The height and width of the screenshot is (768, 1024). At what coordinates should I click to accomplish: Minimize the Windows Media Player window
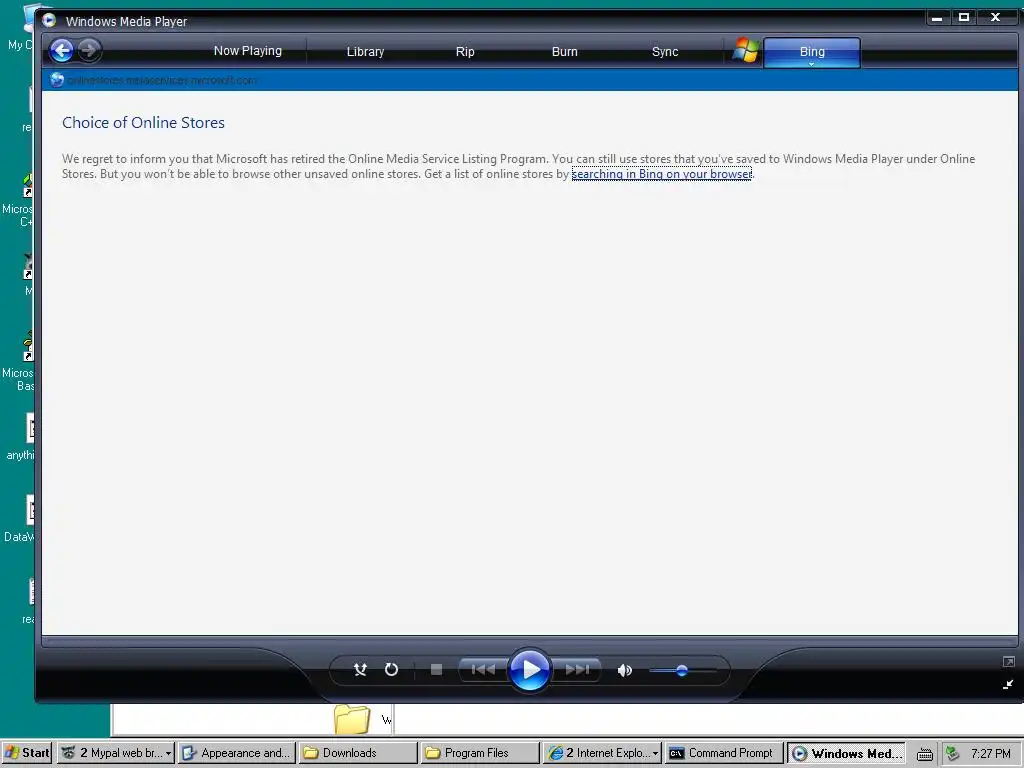[936, 18]
